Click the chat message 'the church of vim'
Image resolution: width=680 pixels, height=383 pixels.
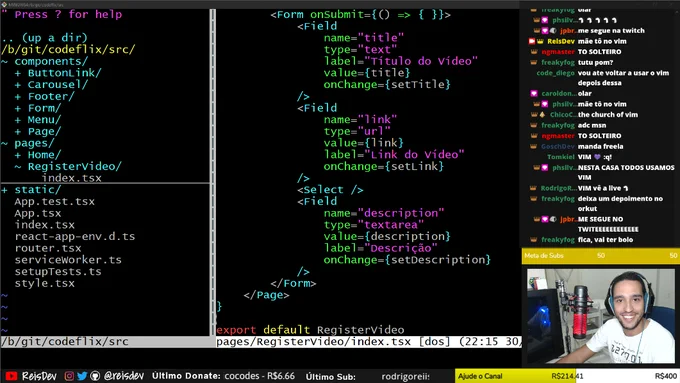coord(608,115)
